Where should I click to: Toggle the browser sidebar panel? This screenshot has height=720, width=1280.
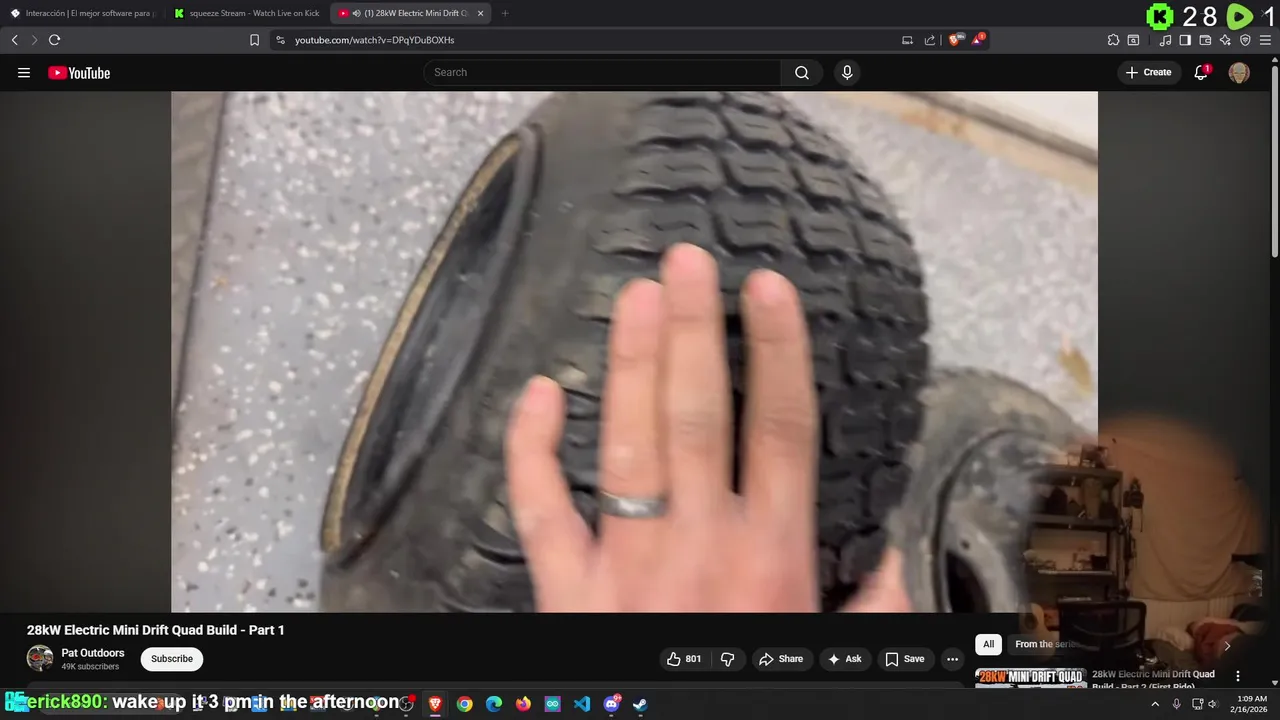1185,40
